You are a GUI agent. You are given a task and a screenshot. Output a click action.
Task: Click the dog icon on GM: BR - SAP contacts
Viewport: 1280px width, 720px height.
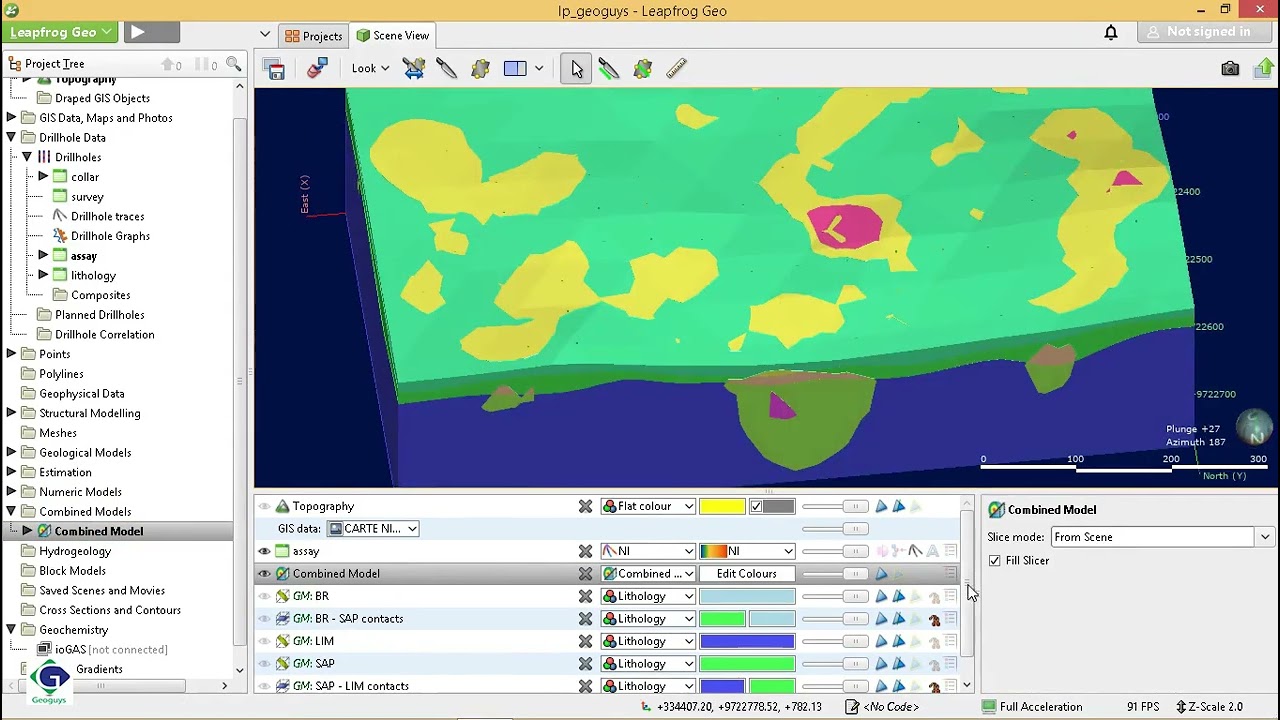(x=934, y=619)
